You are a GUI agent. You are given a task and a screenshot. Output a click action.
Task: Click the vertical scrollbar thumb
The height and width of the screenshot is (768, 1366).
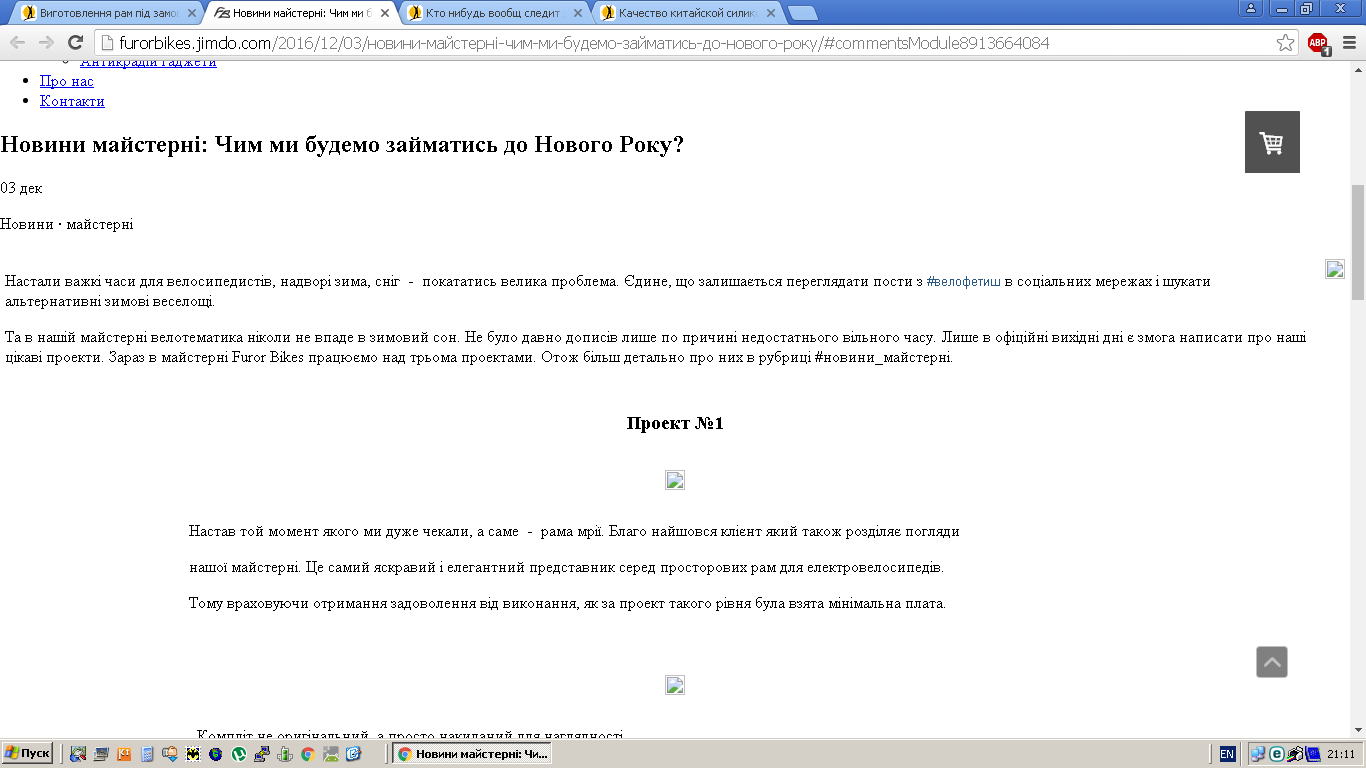tap(1357, 240)
